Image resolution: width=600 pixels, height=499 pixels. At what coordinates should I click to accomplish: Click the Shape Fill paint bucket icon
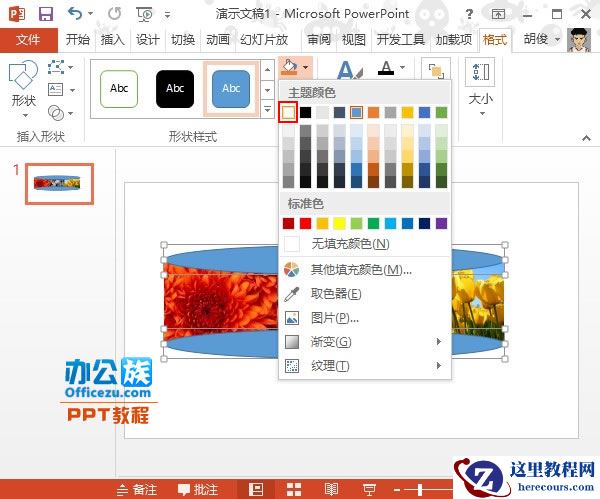tap(289, 67)
